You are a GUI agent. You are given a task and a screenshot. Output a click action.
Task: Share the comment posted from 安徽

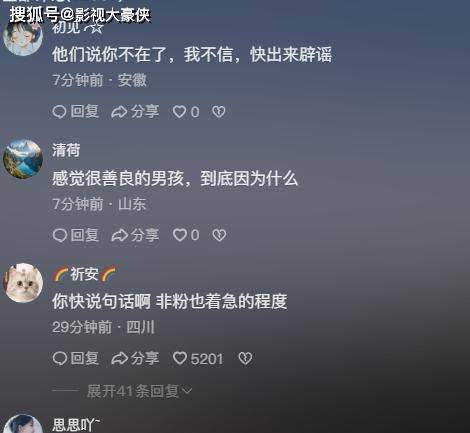click(135, 112)
